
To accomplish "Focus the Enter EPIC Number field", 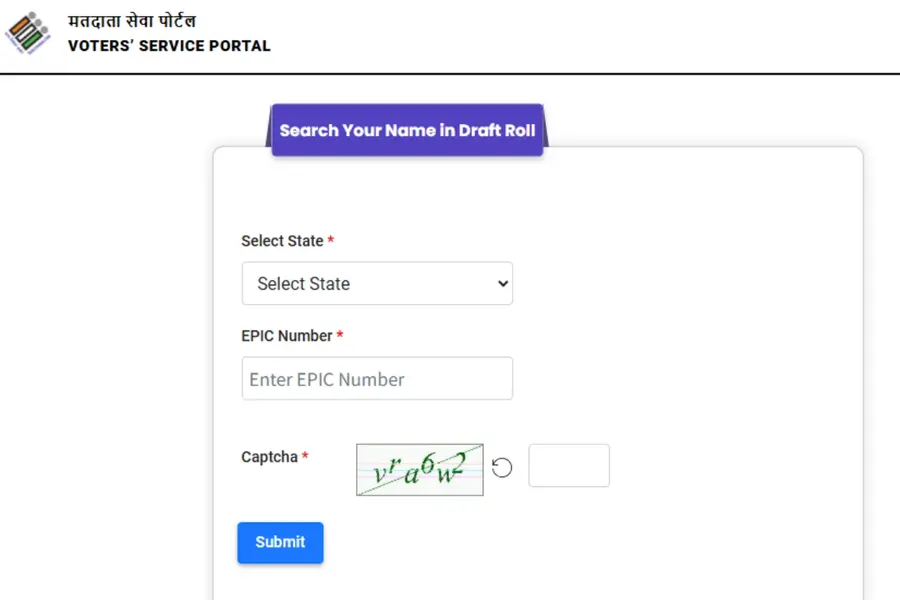I will tap(377, 378).
